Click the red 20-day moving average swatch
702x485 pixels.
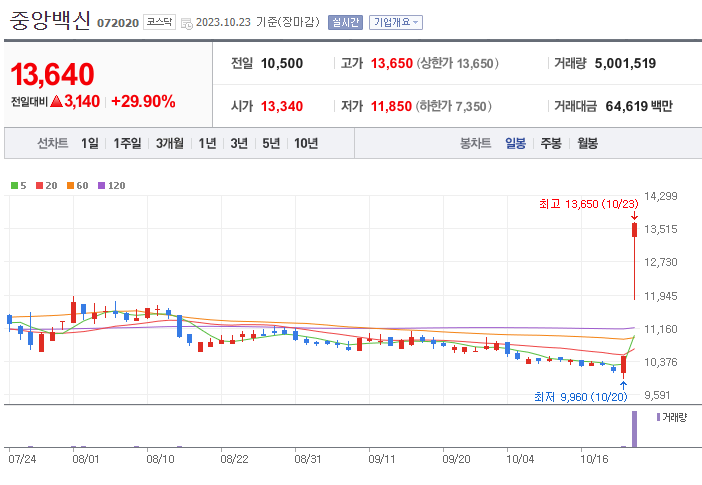39,185
